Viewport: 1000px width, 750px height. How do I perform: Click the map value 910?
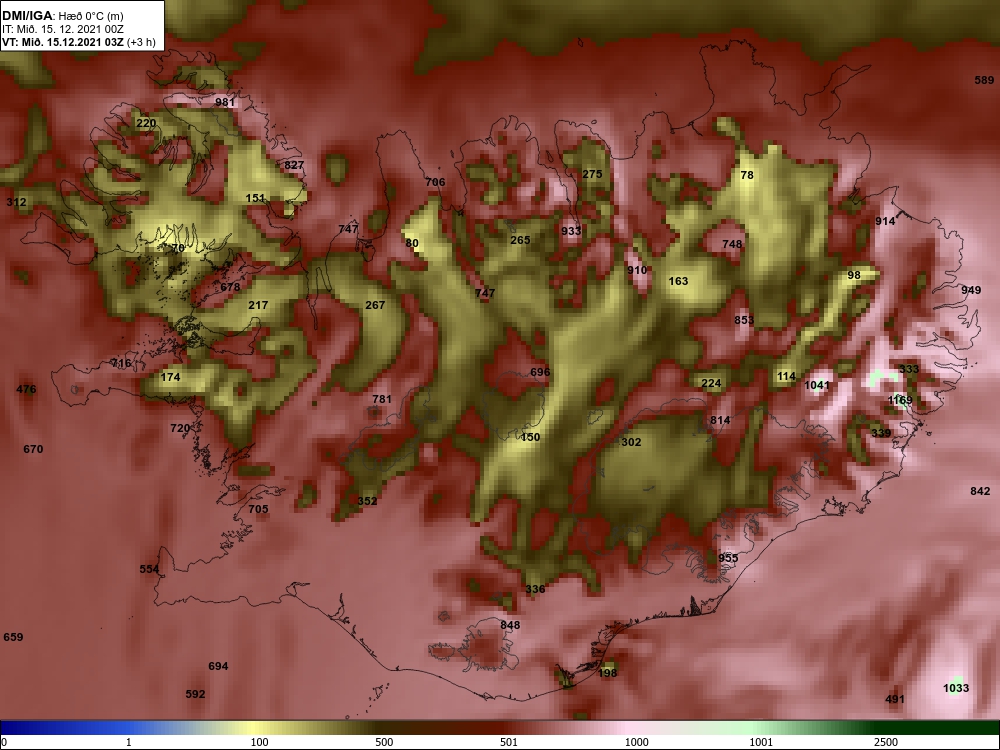(637, 270)
